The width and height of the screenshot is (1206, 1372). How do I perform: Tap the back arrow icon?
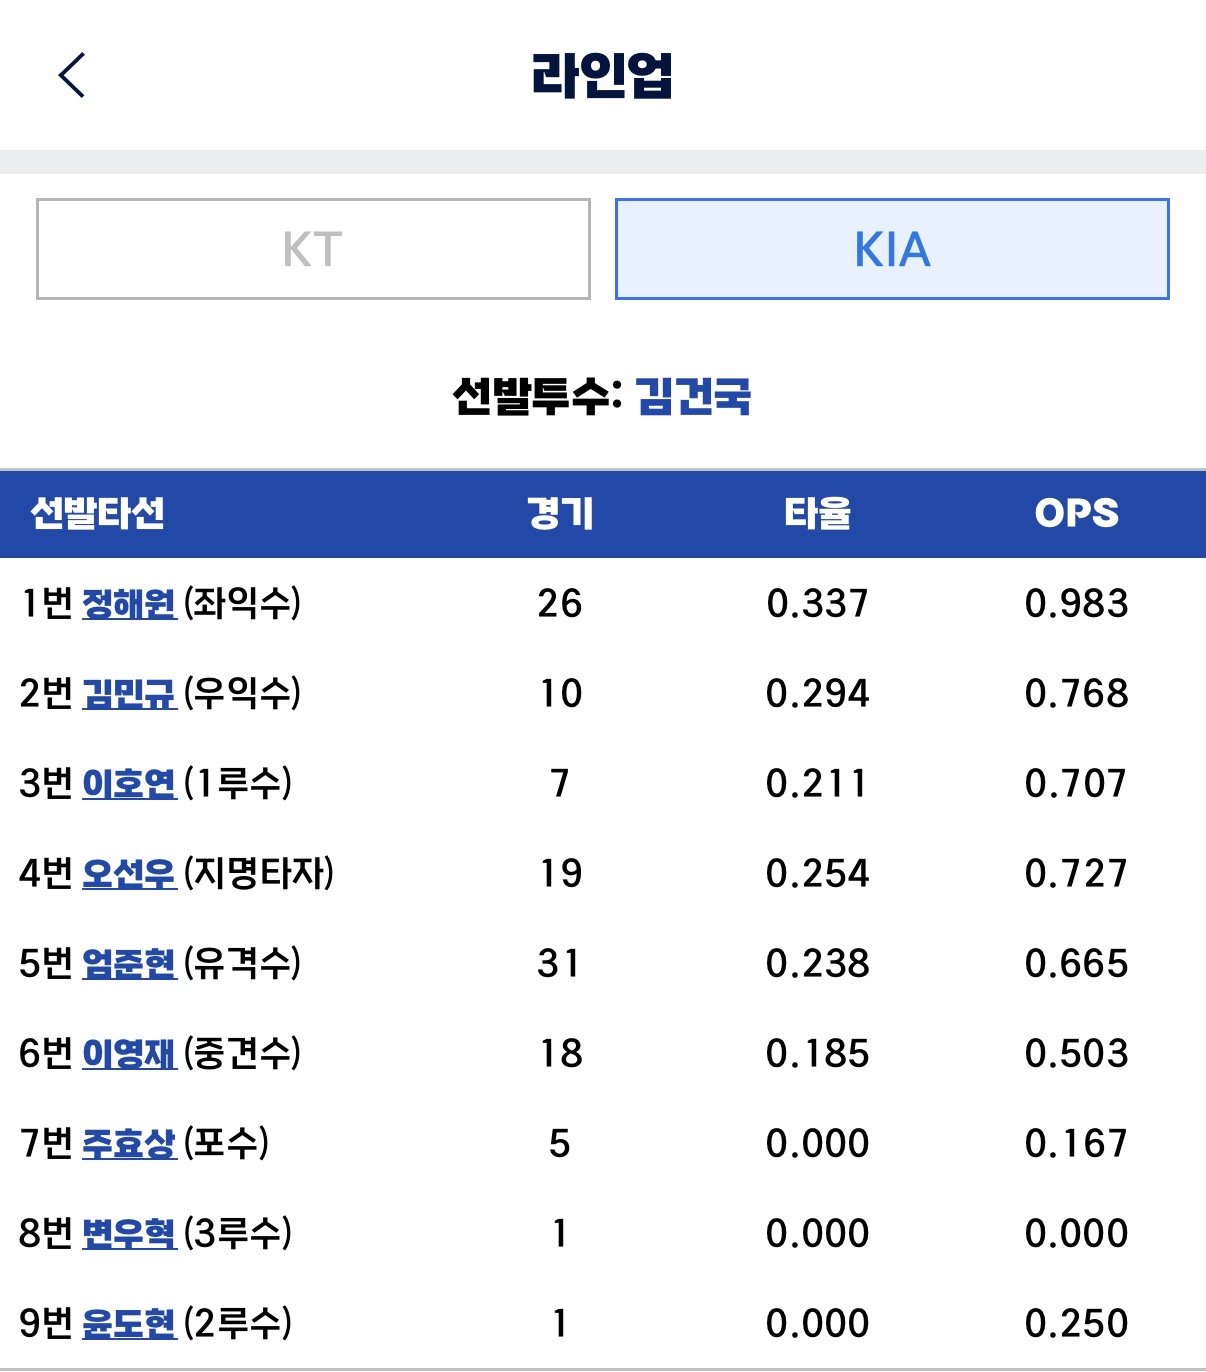72,75
